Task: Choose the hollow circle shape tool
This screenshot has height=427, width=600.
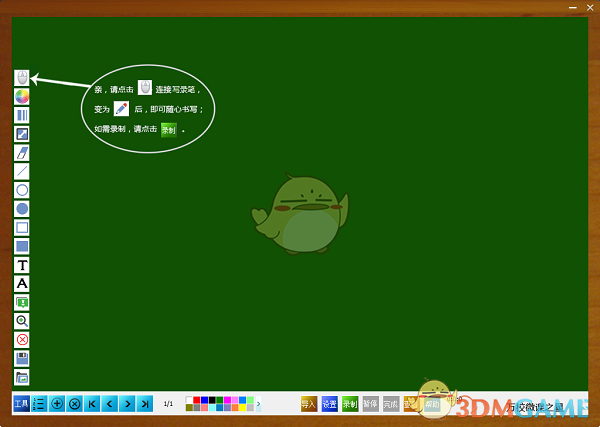Action: (22, 190)
